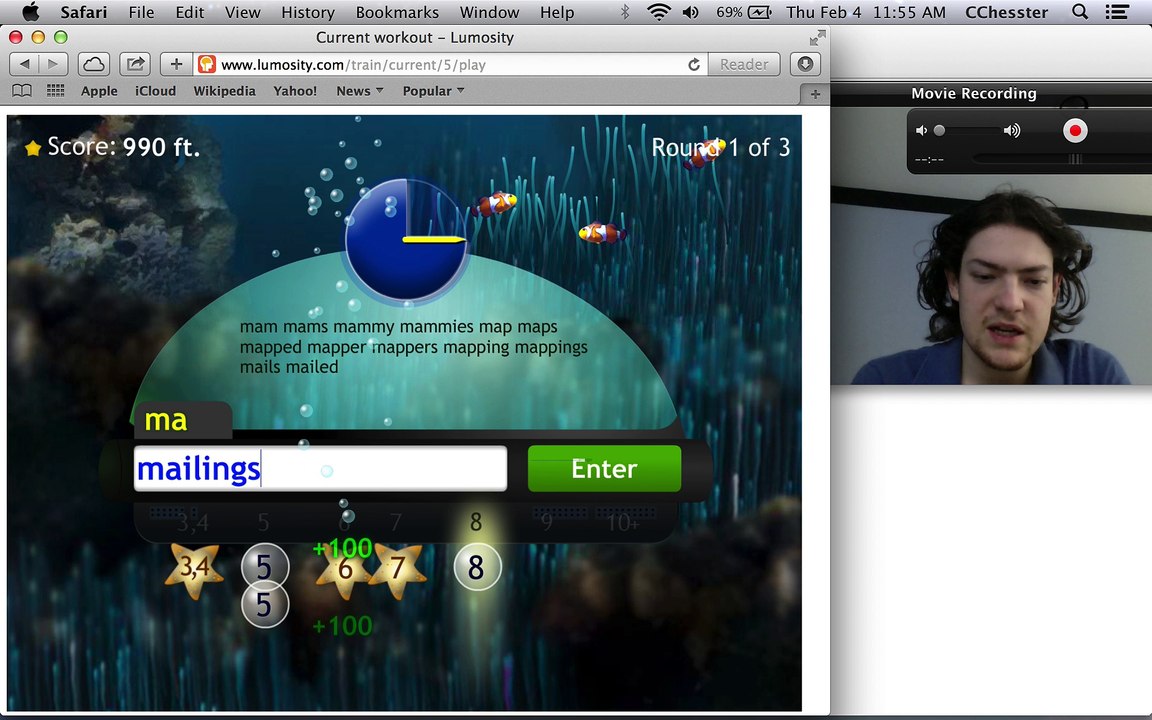
Task: Click the Reader button
Action: point(744,65)
